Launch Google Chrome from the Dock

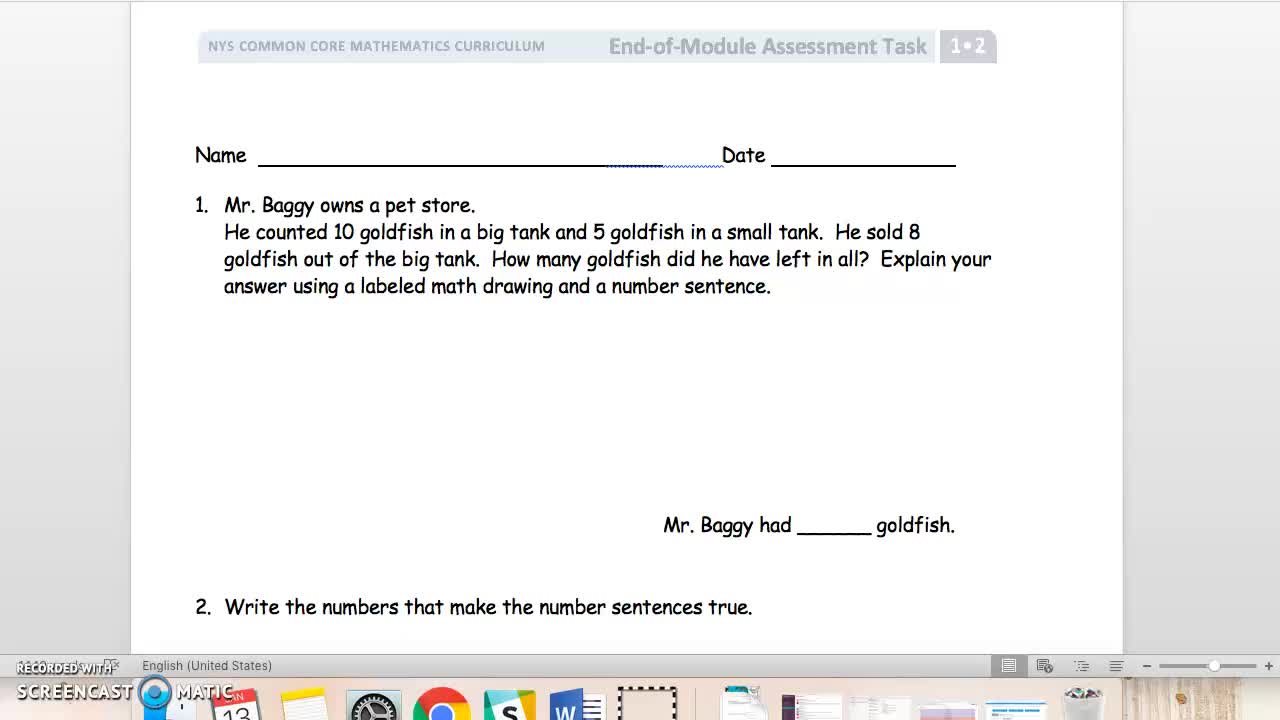441,704
